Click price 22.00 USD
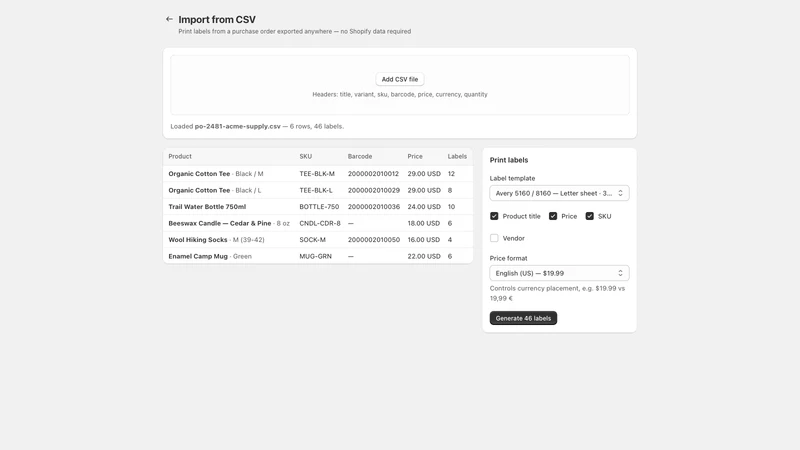Viewport: 800px width, 450px height. click(x=424, y=256)
